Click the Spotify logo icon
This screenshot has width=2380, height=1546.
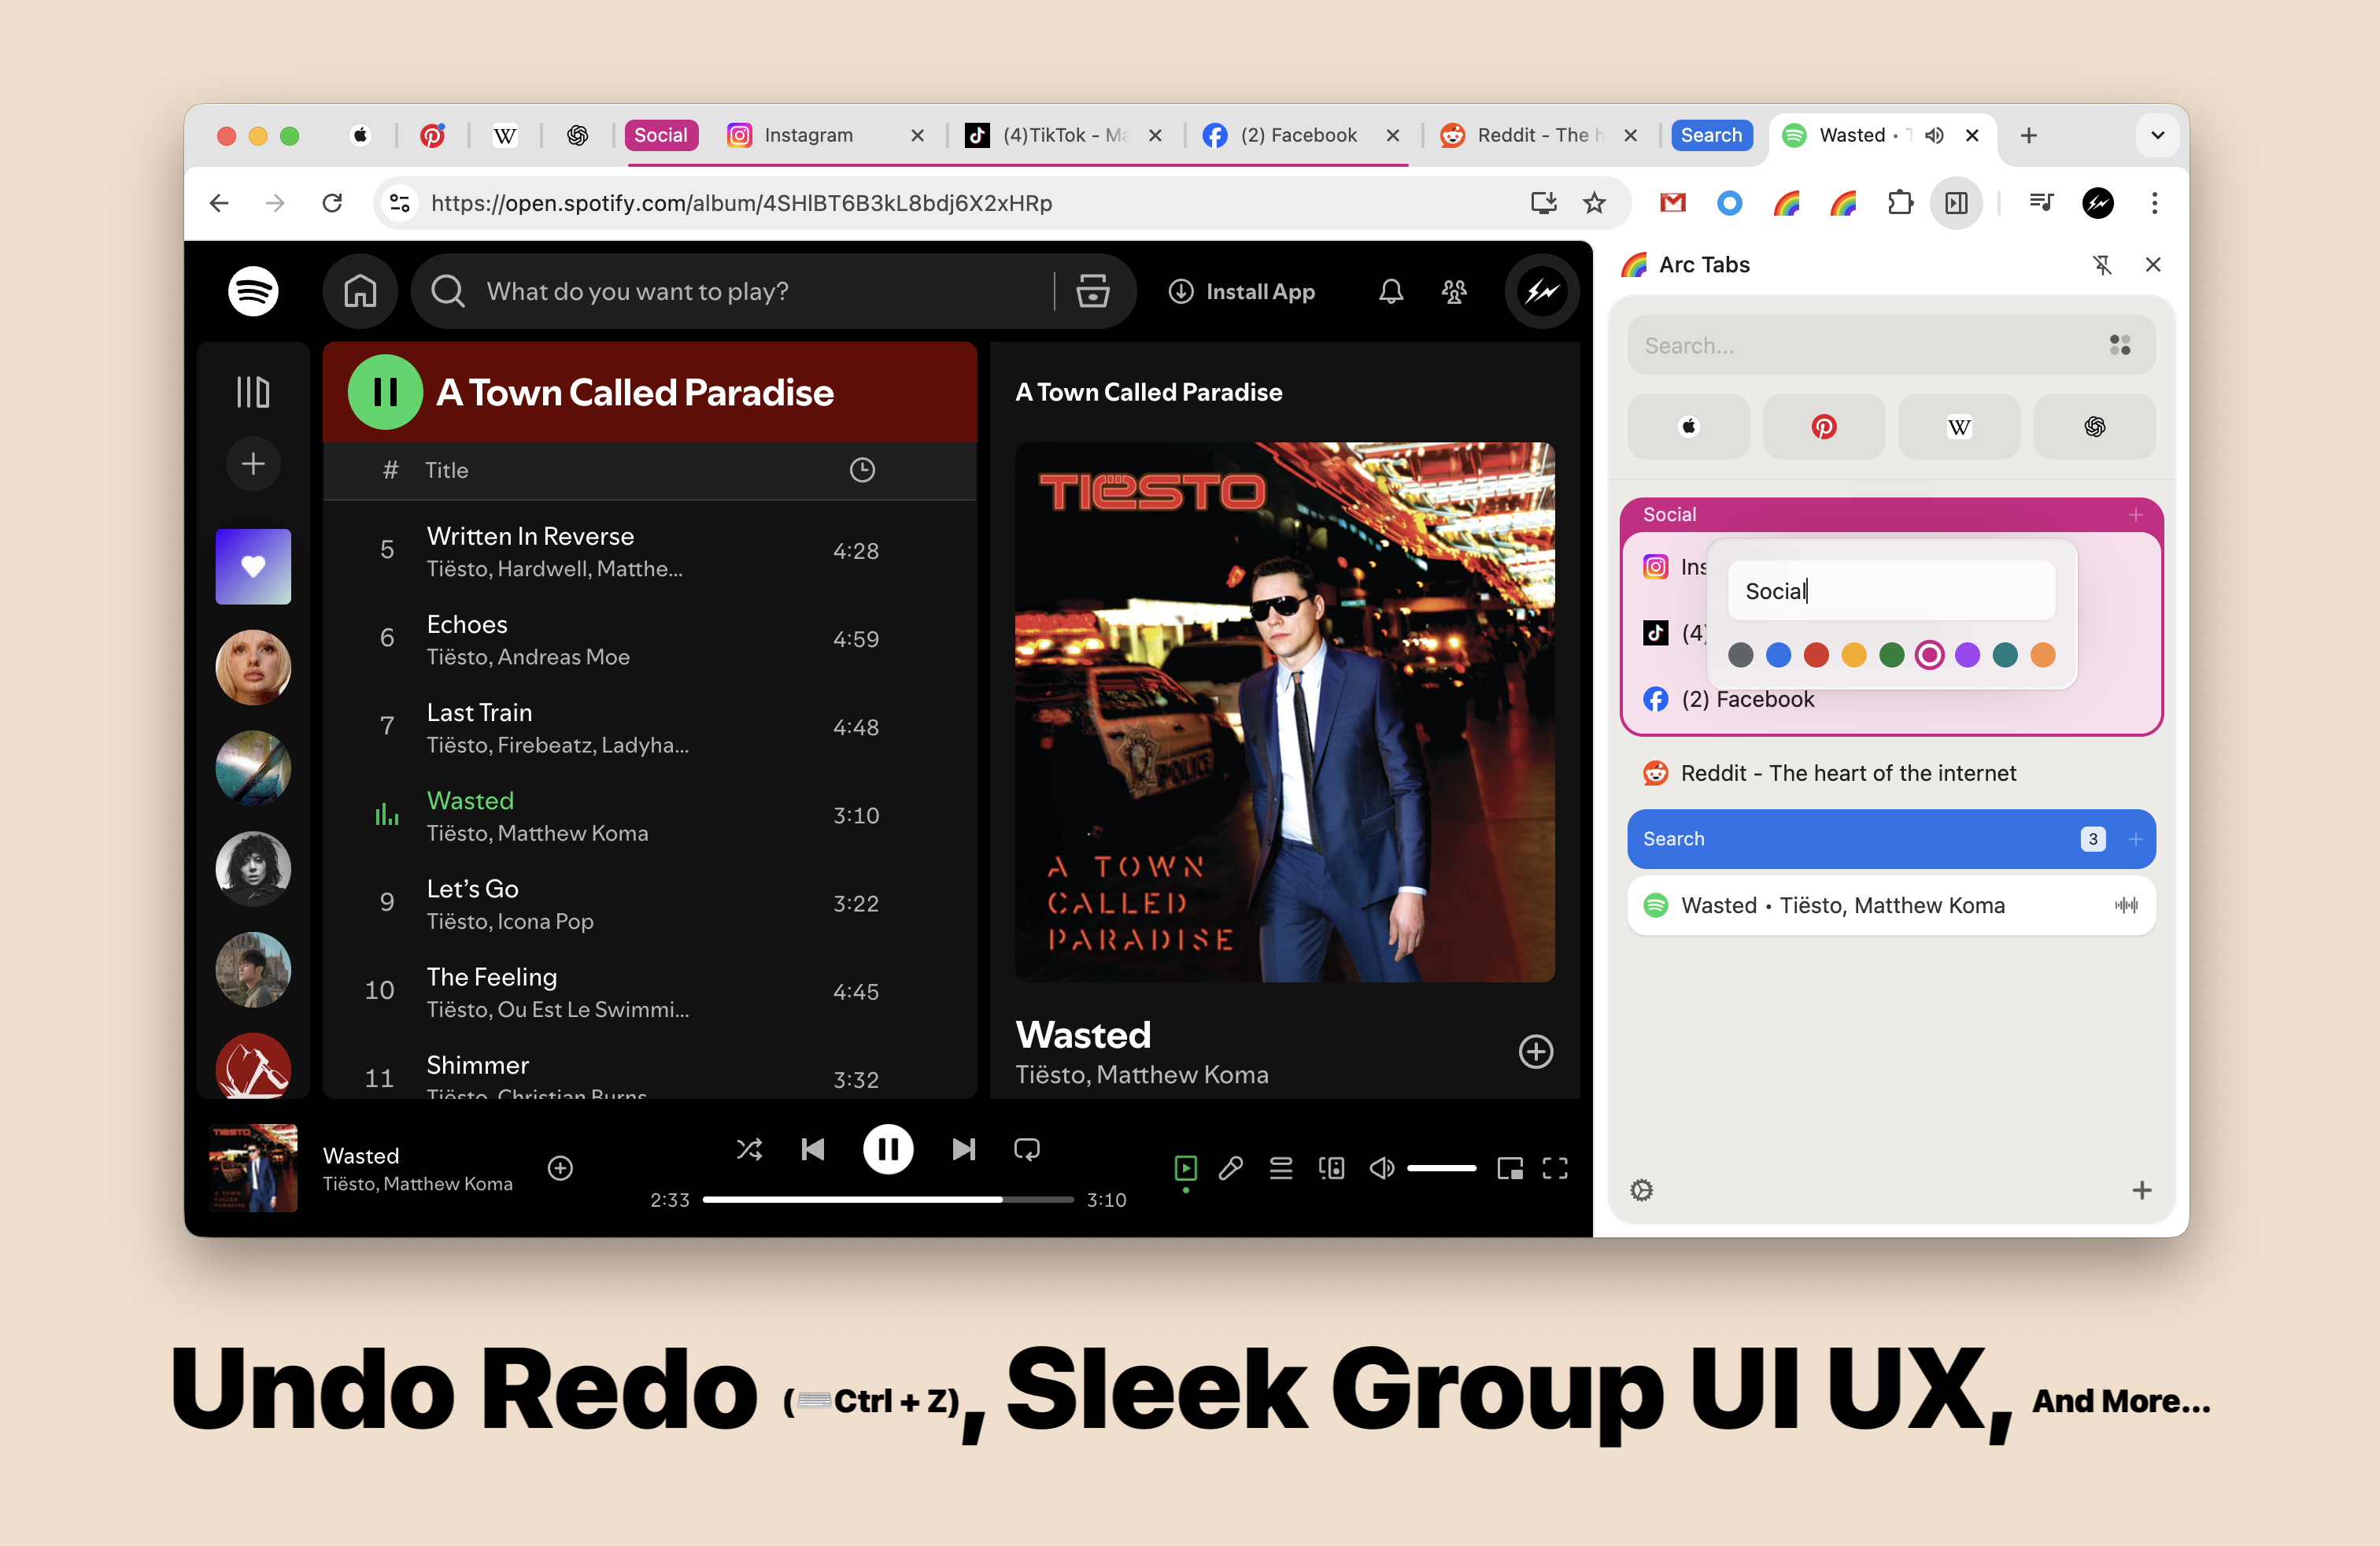coord(253,291)
